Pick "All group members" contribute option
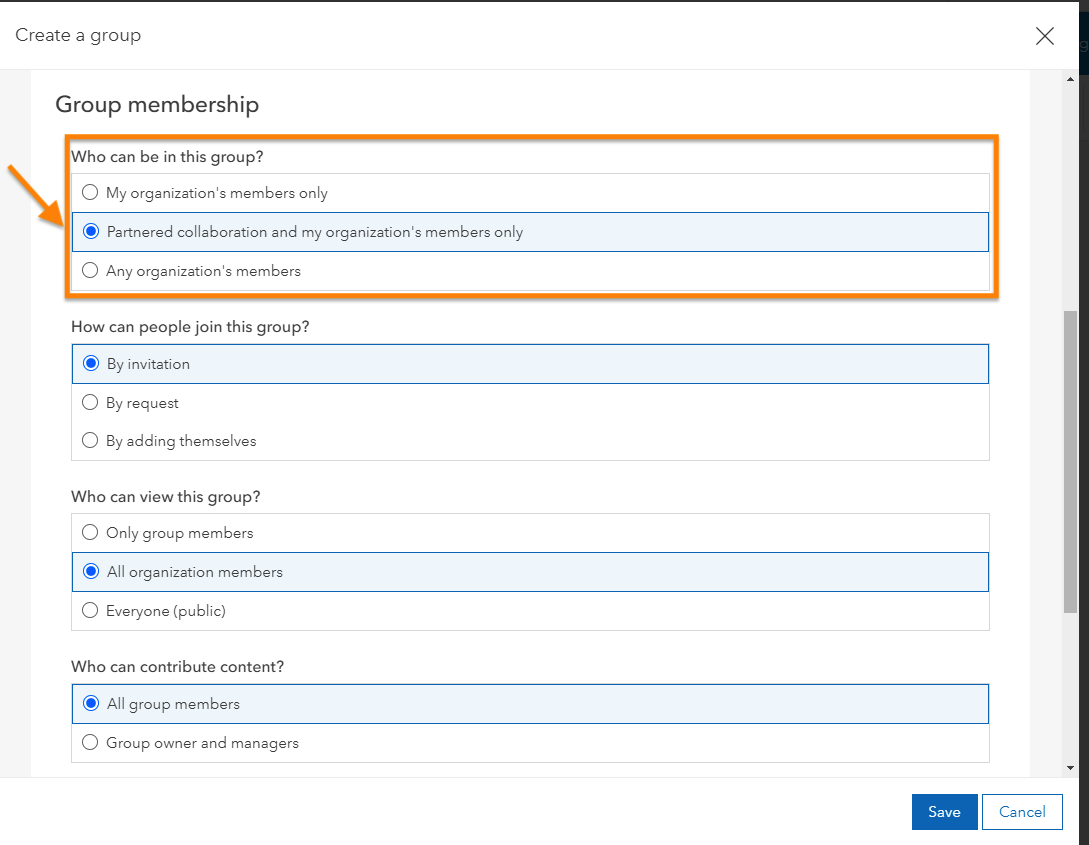Screen dimensions: 1089x845 pyautogui.click(x=91, y=704)
